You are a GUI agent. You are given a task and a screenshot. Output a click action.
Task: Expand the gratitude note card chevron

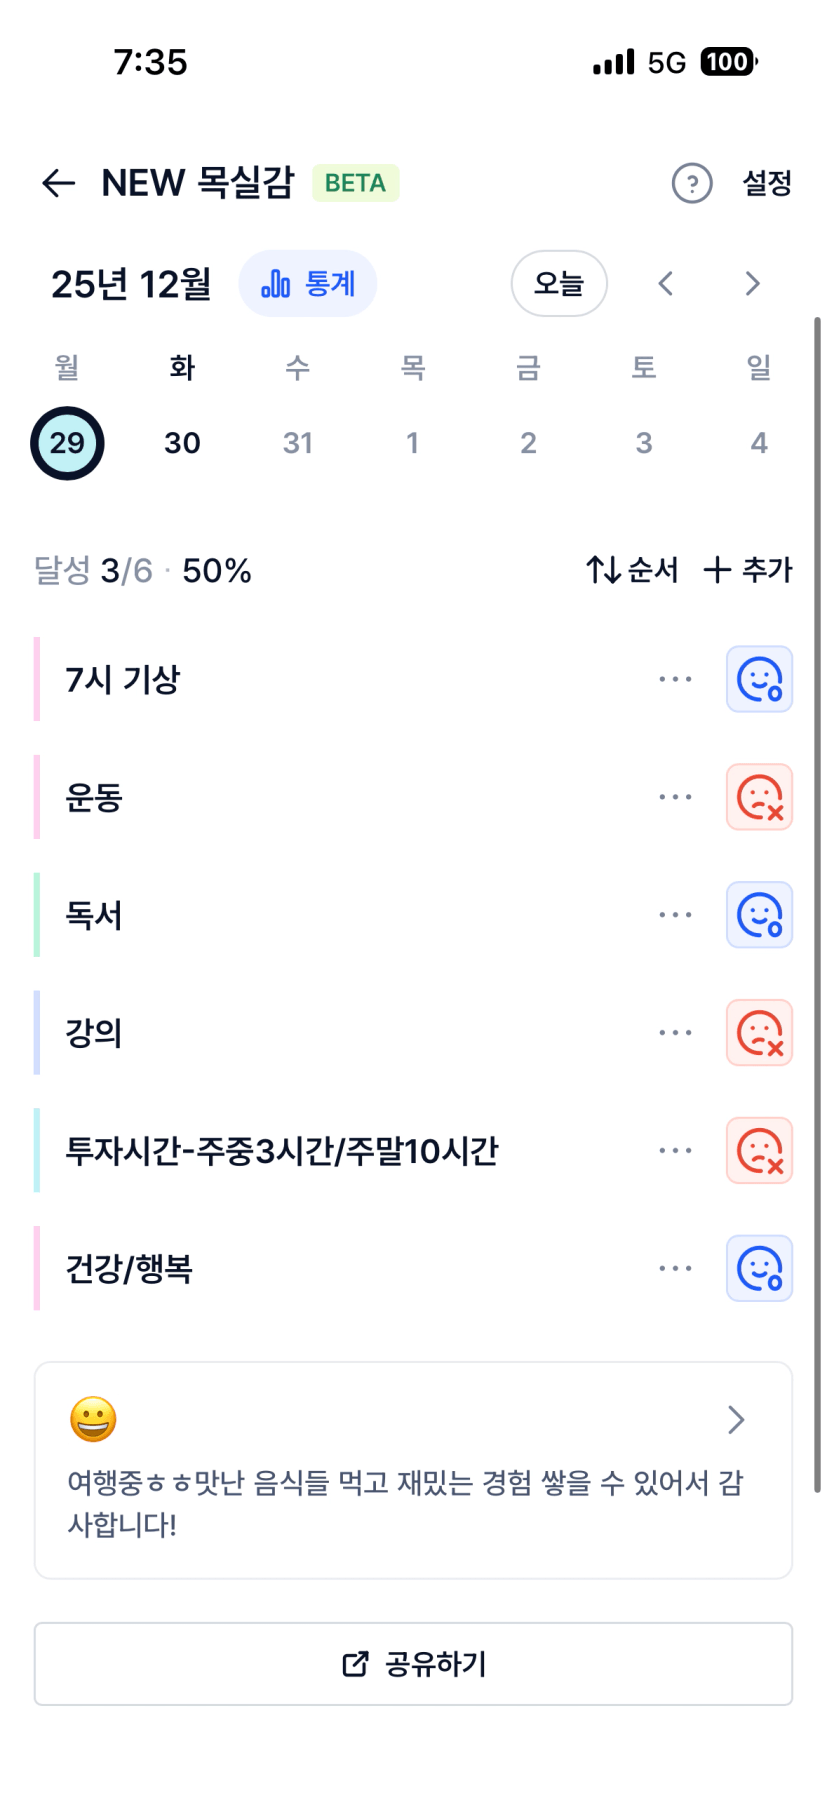[736, 1419]
